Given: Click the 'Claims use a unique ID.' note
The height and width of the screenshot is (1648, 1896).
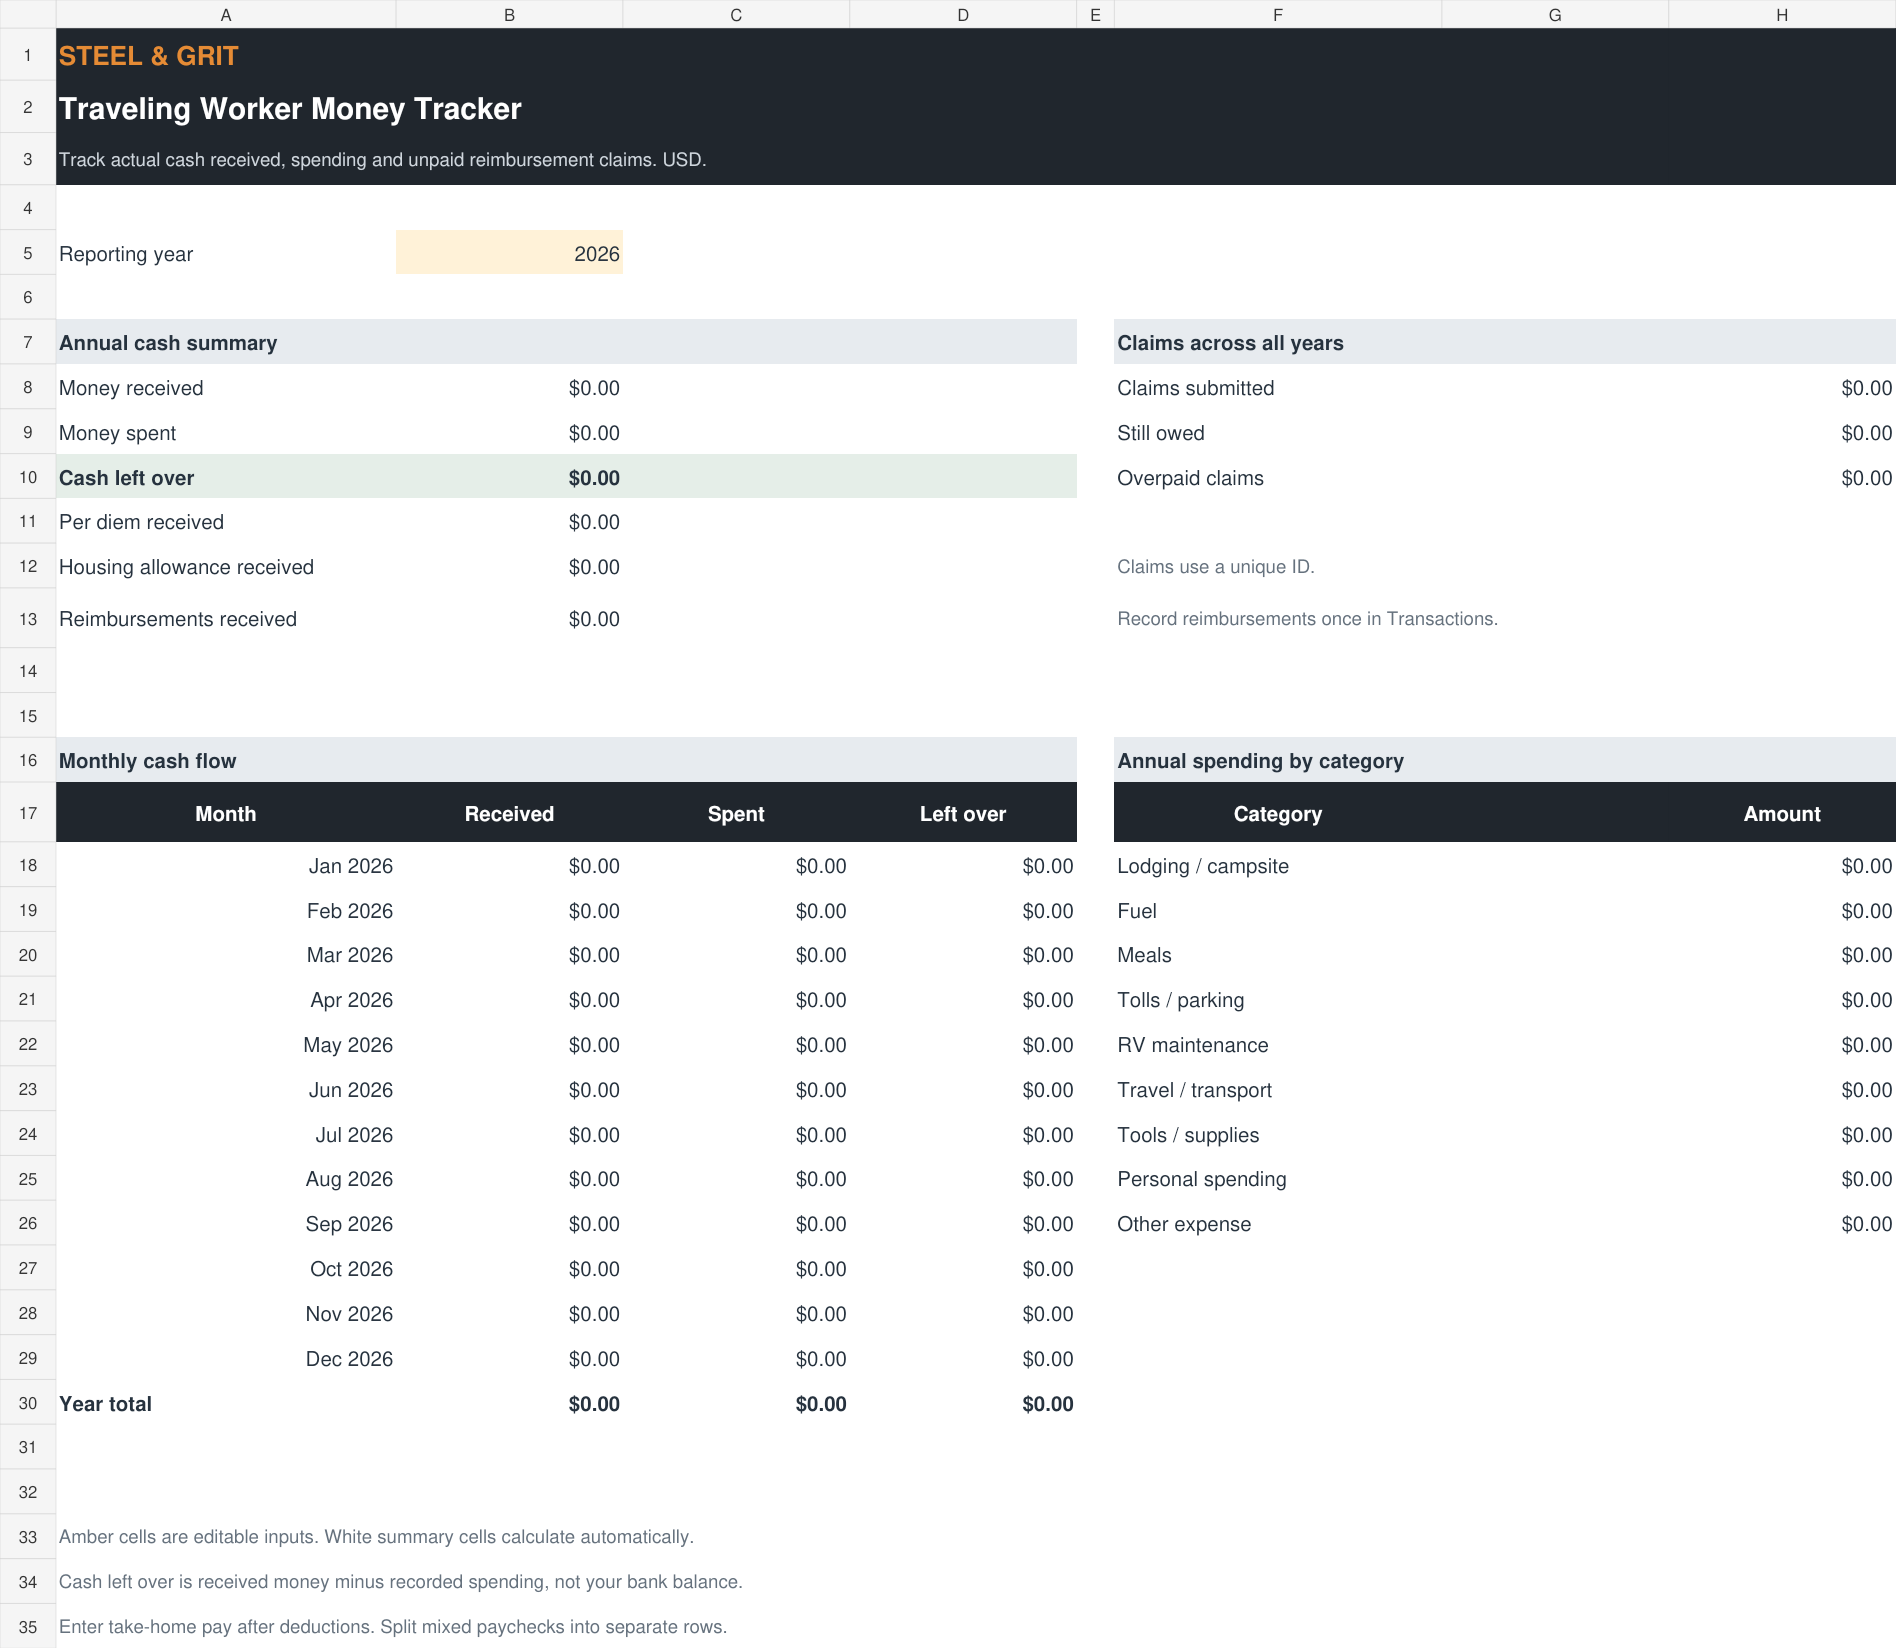Looking at the screenshot, I should 1215,567.
